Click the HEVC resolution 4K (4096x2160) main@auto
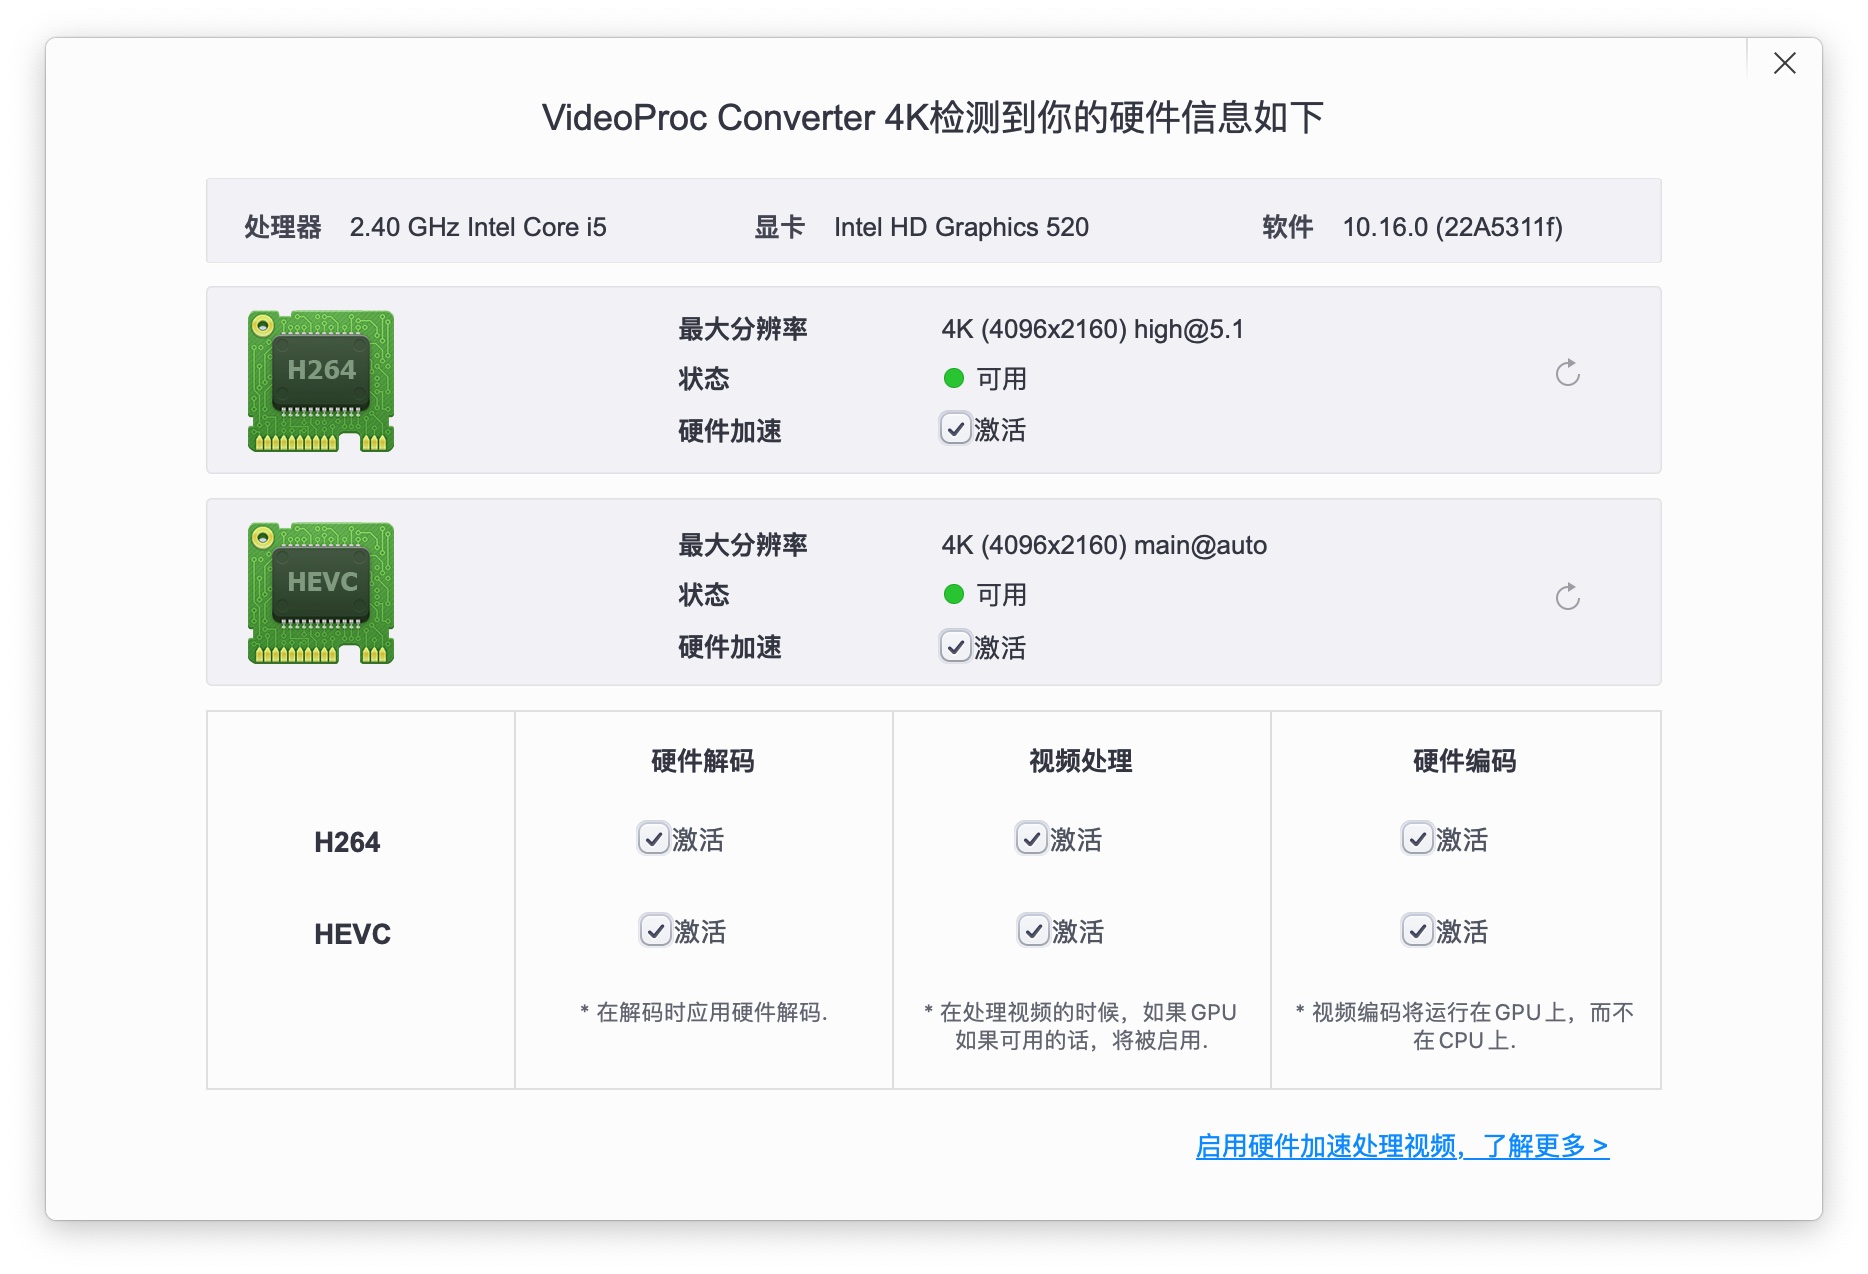Screen dimensions: 1868x1274 pyautogui.click(x=1104, y=545)
